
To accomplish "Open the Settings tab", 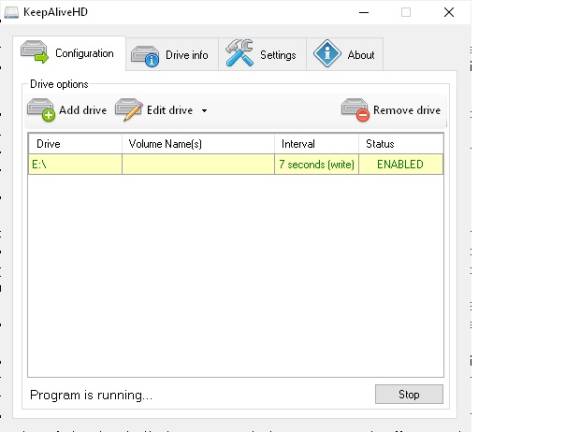I will pyautogui.click(x=262, y=55).
